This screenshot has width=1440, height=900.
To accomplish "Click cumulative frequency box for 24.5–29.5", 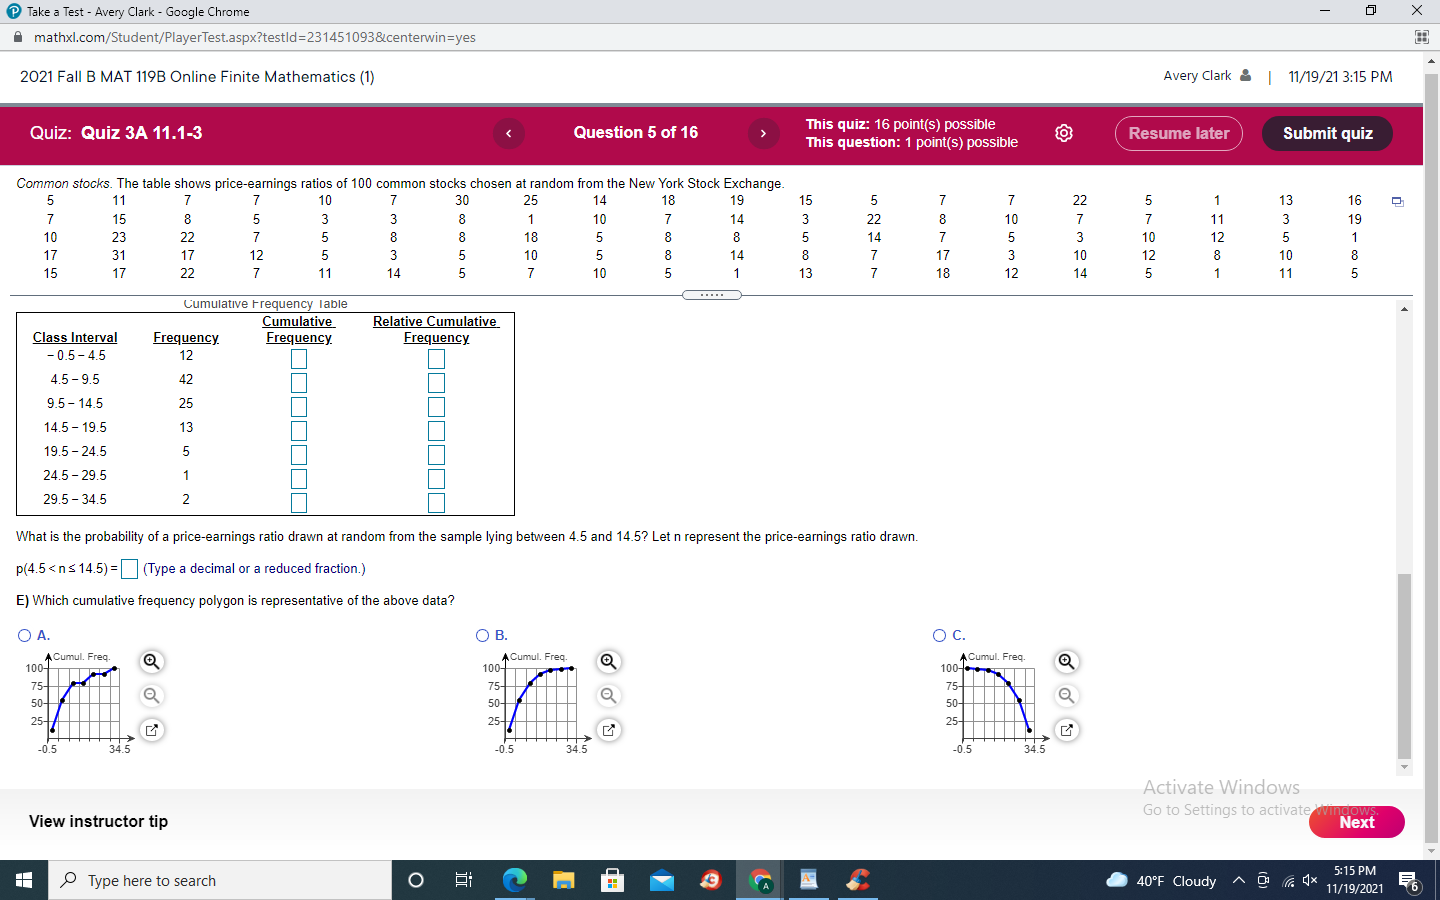I will point(299,478).
